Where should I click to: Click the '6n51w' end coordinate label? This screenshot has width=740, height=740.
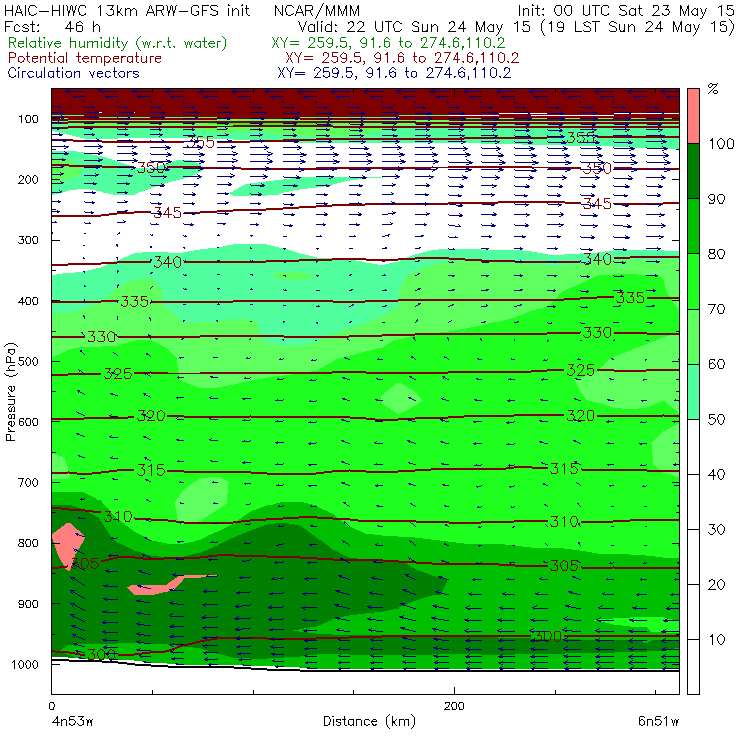(x=658, y=721)
